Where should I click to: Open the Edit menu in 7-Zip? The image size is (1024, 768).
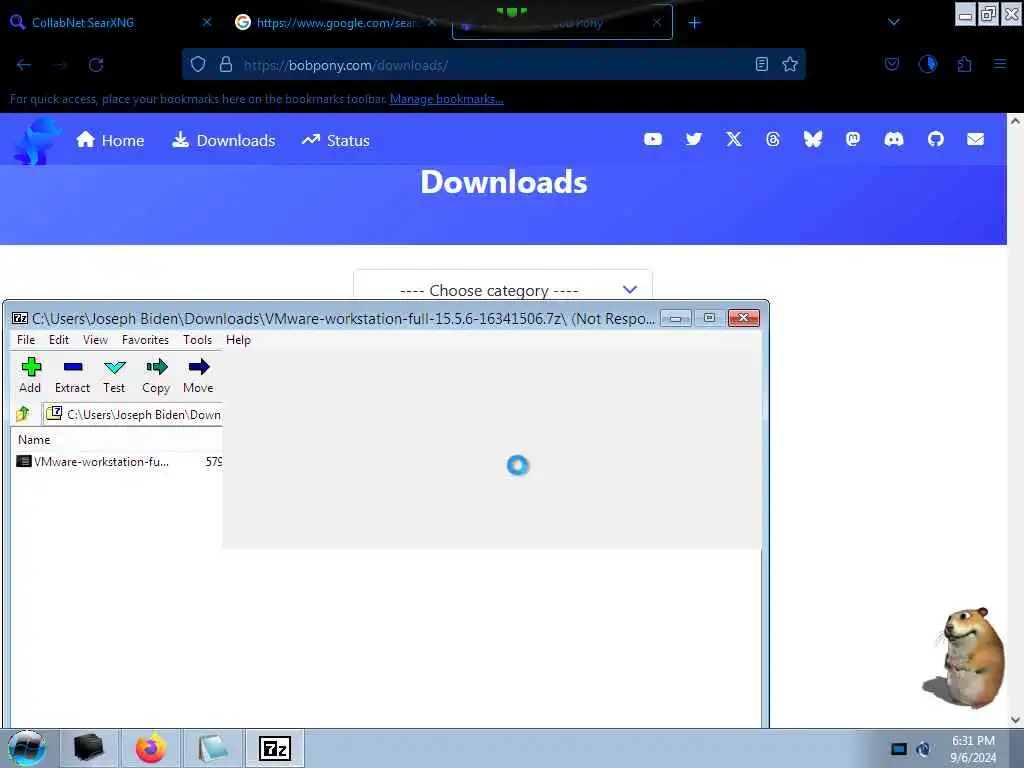coord(59,340)
